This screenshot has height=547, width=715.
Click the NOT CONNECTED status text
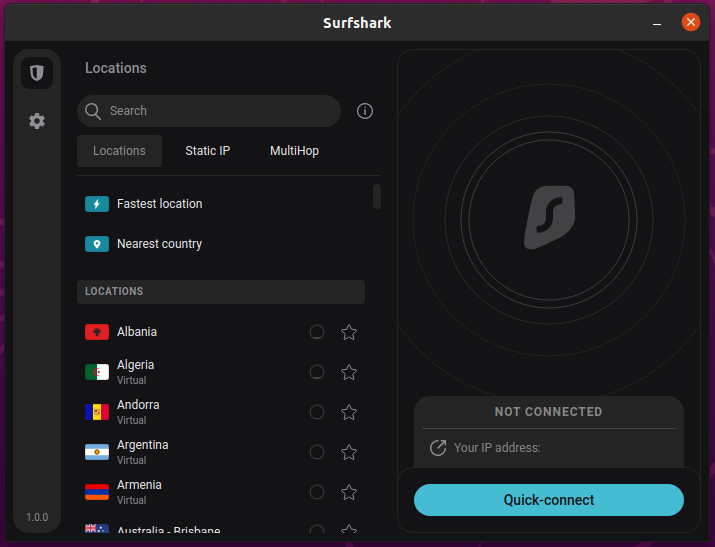(549, 412)
